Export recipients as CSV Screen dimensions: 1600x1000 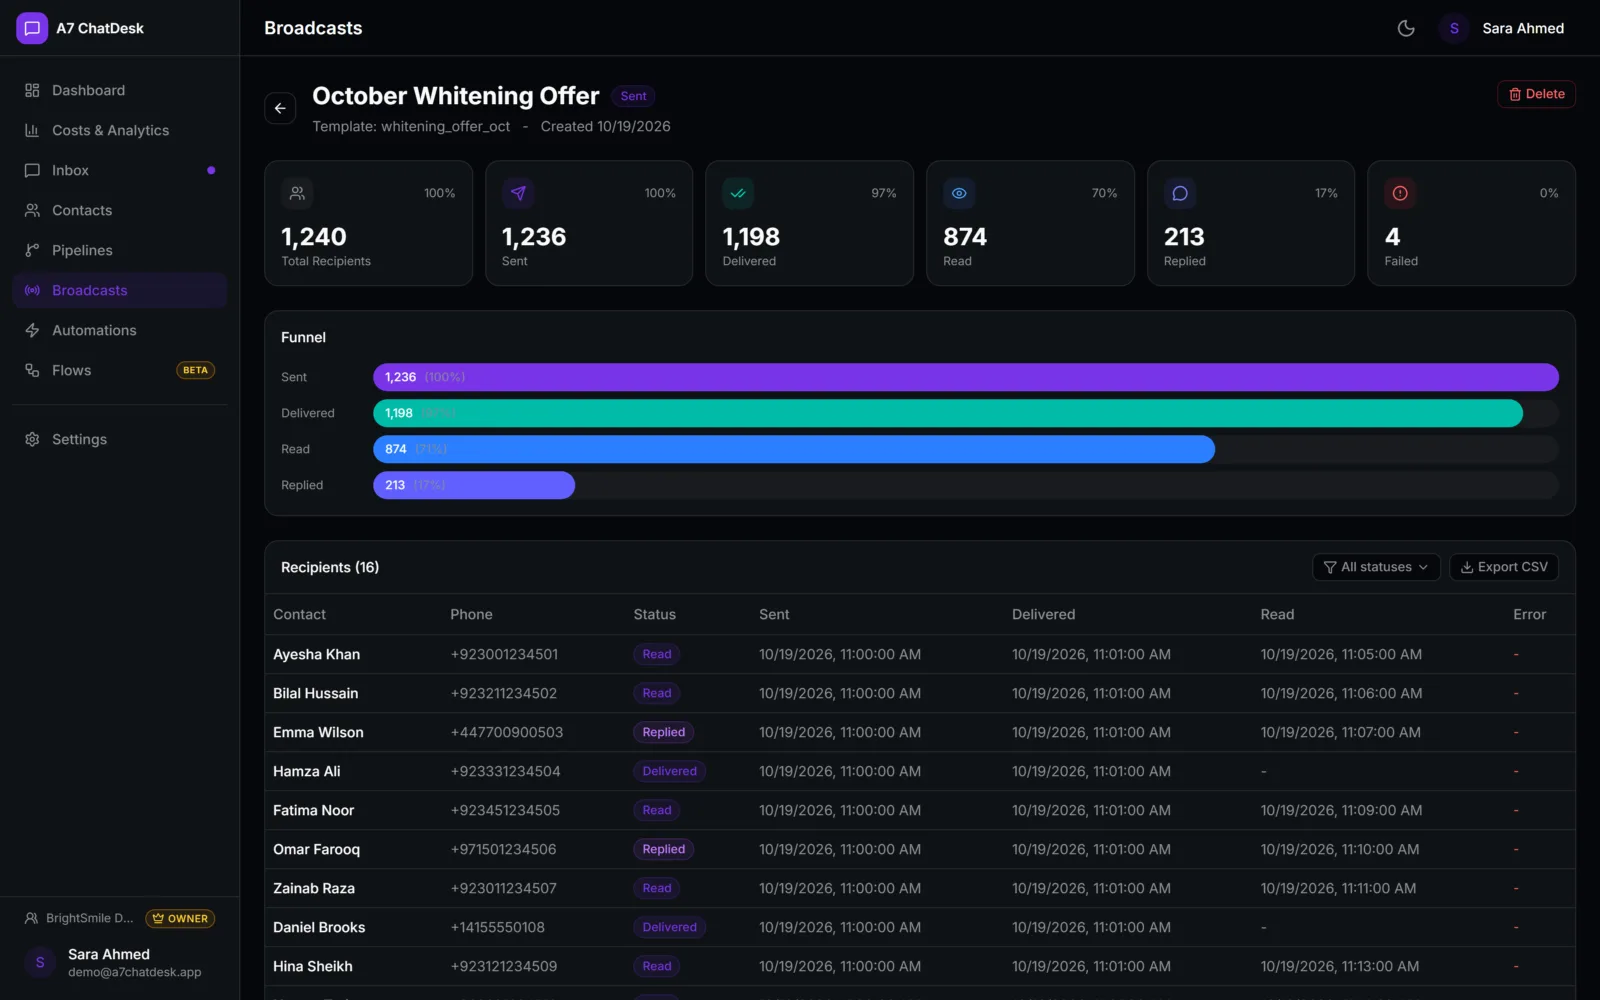coord(1504,567)
